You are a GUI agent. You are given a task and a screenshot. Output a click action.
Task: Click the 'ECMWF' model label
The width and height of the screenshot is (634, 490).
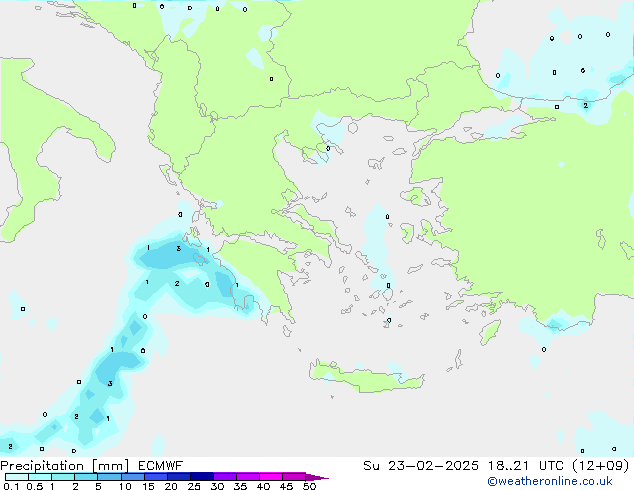pyautogui.click(x=161, y=466)
